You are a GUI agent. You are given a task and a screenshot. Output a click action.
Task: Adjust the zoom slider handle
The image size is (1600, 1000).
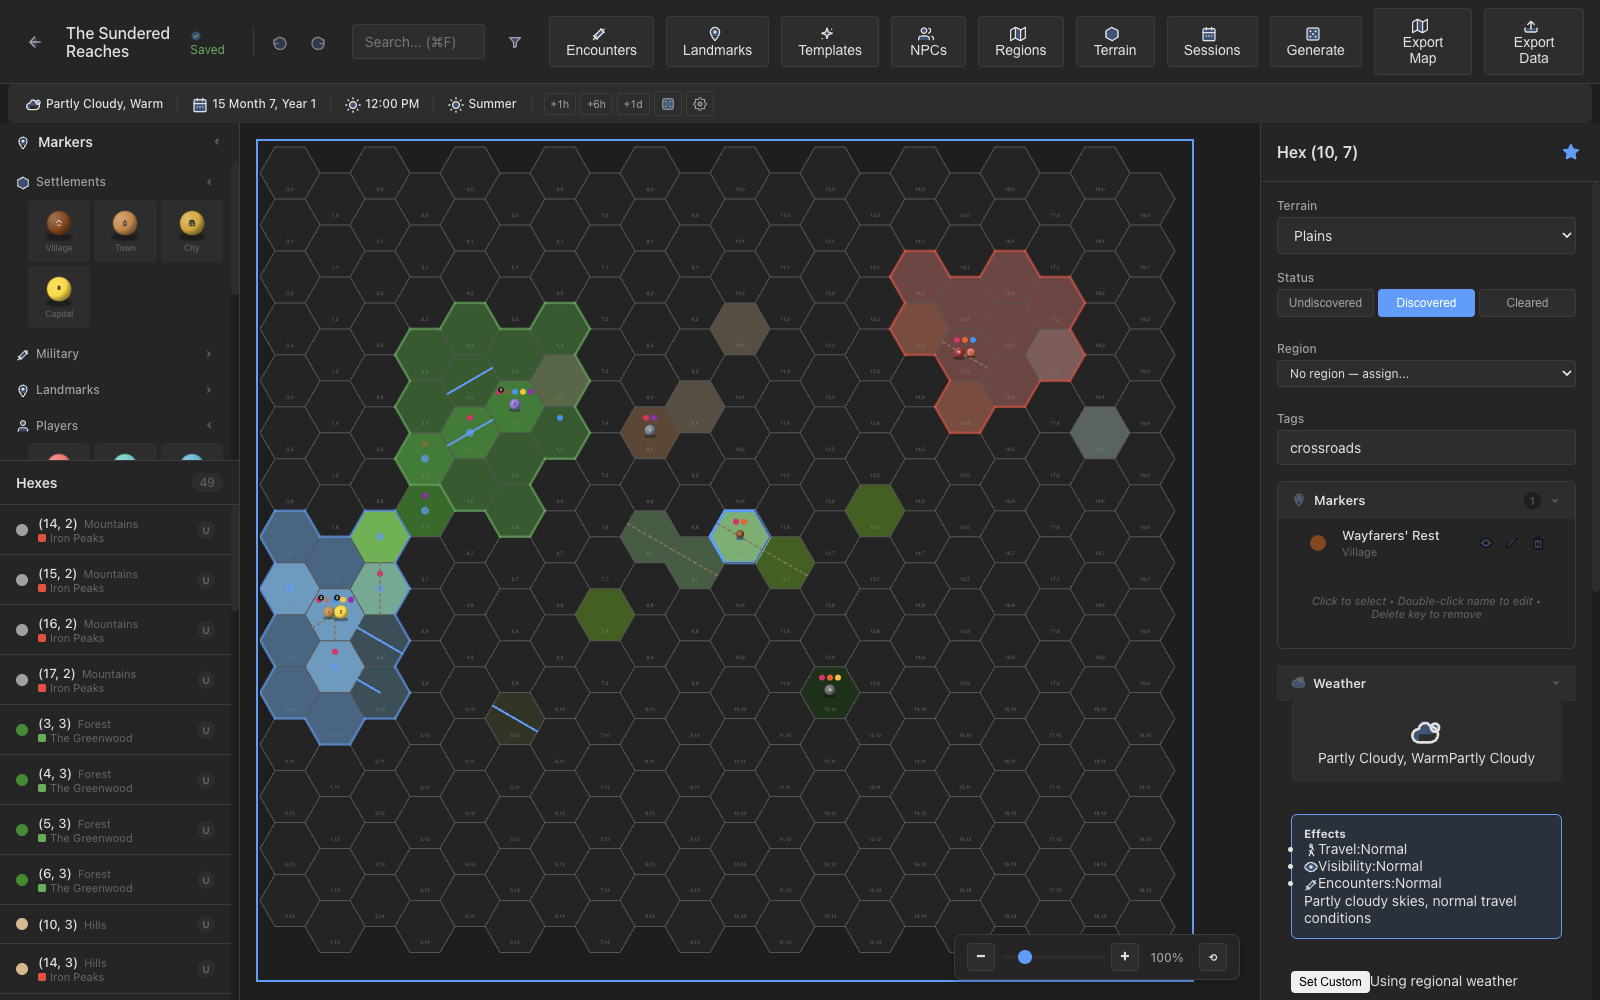click(x=1025, y=957)
